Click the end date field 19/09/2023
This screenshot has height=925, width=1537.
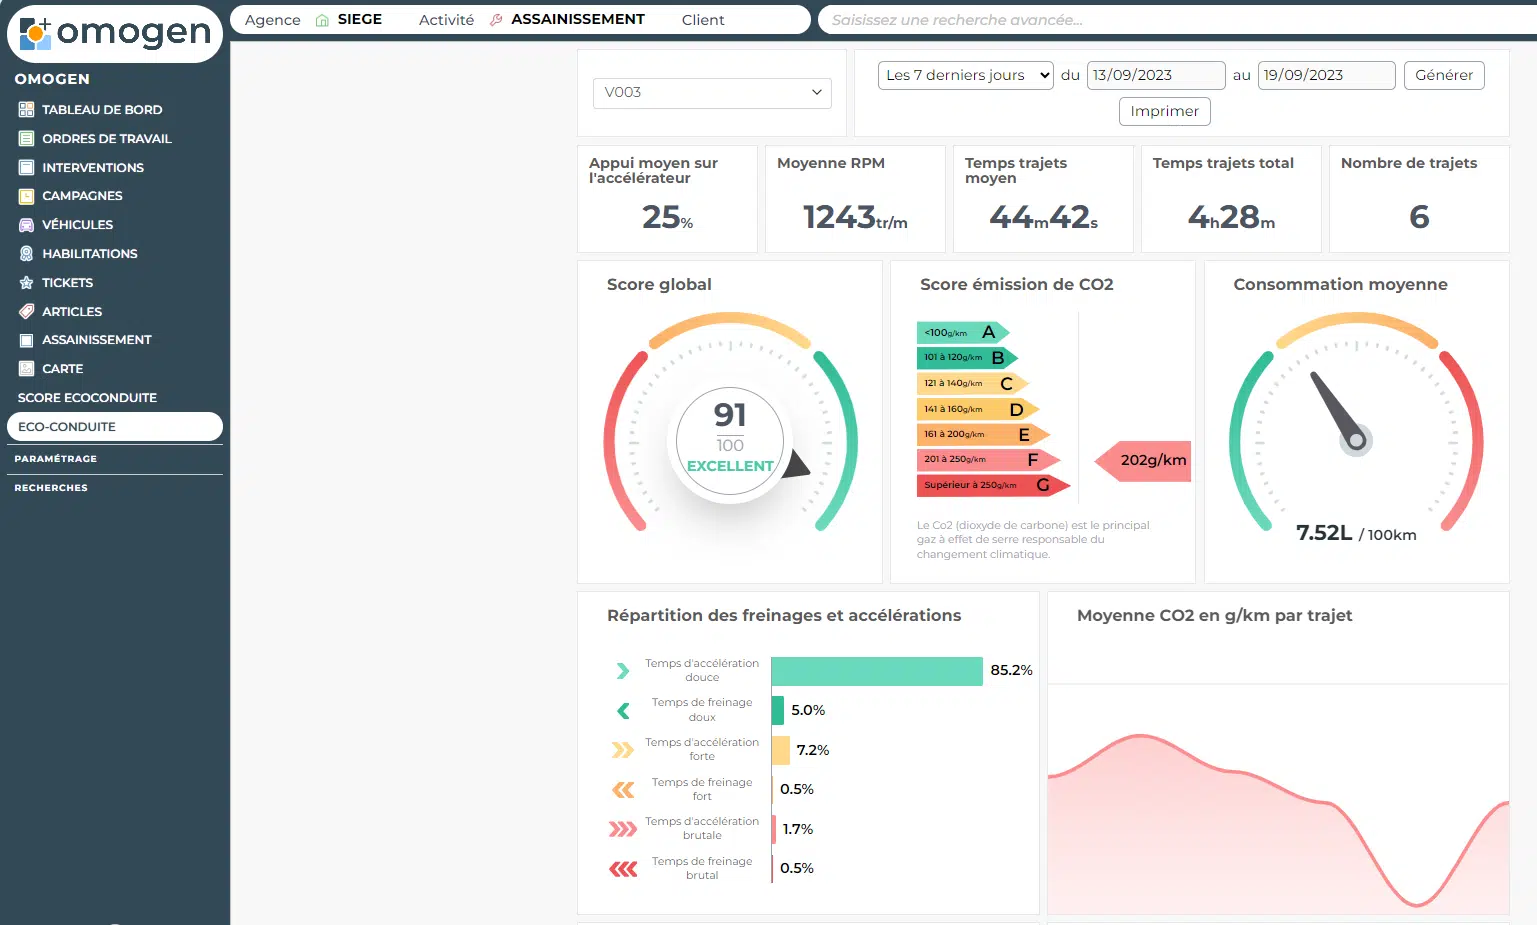pyautogui.click(x=1326, y=76)
